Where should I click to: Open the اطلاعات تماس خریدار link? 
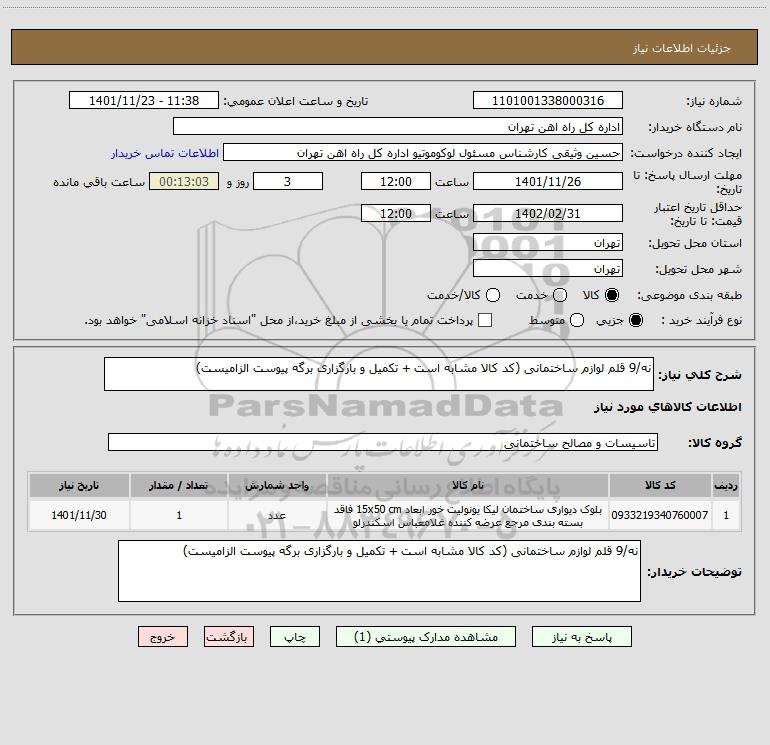coord(165,153)
